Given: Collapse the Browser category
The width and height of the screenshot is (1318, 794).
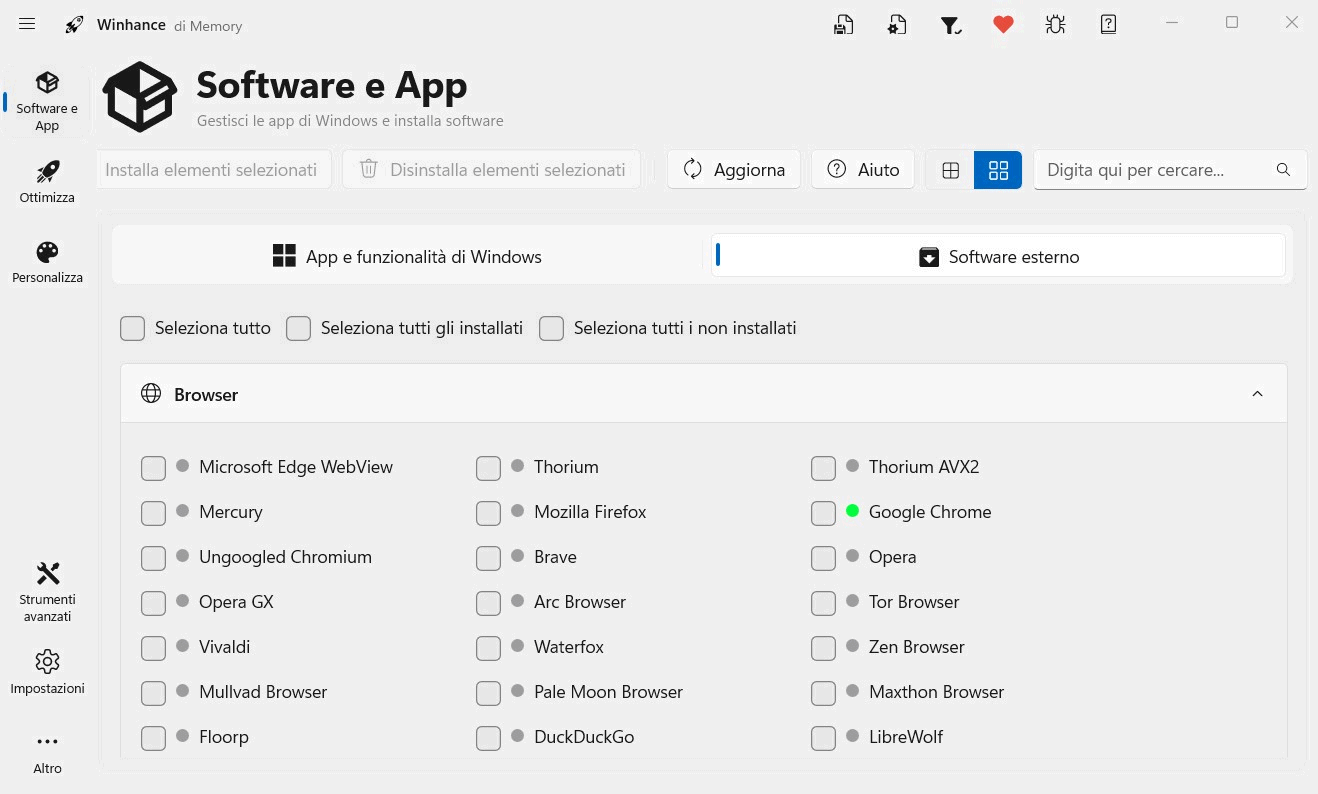Looking at the screenshot, I should (x=1257, y=393).
